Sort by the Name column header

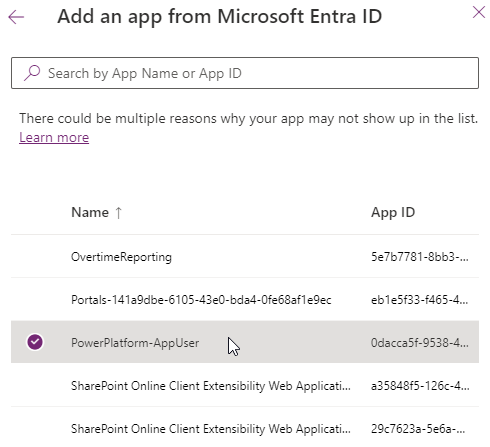click(x=90, y=212)
